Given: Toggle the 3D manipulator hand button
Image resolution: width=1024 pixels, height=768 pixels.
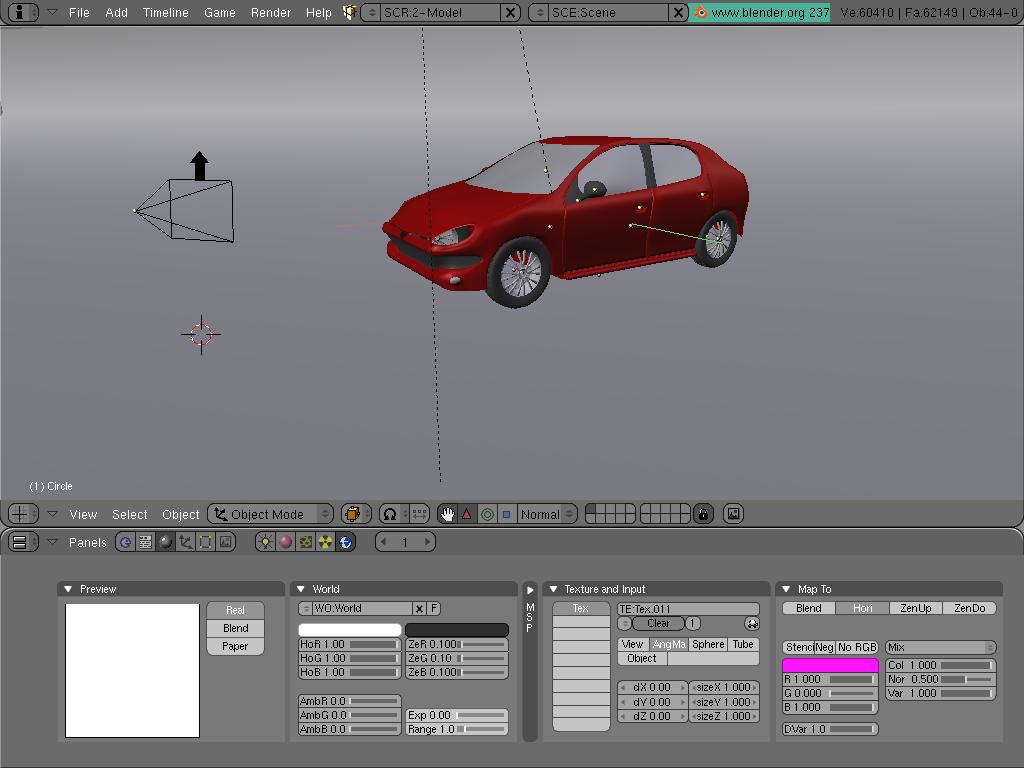Looking at the screenshot, I should click(447, 514).
